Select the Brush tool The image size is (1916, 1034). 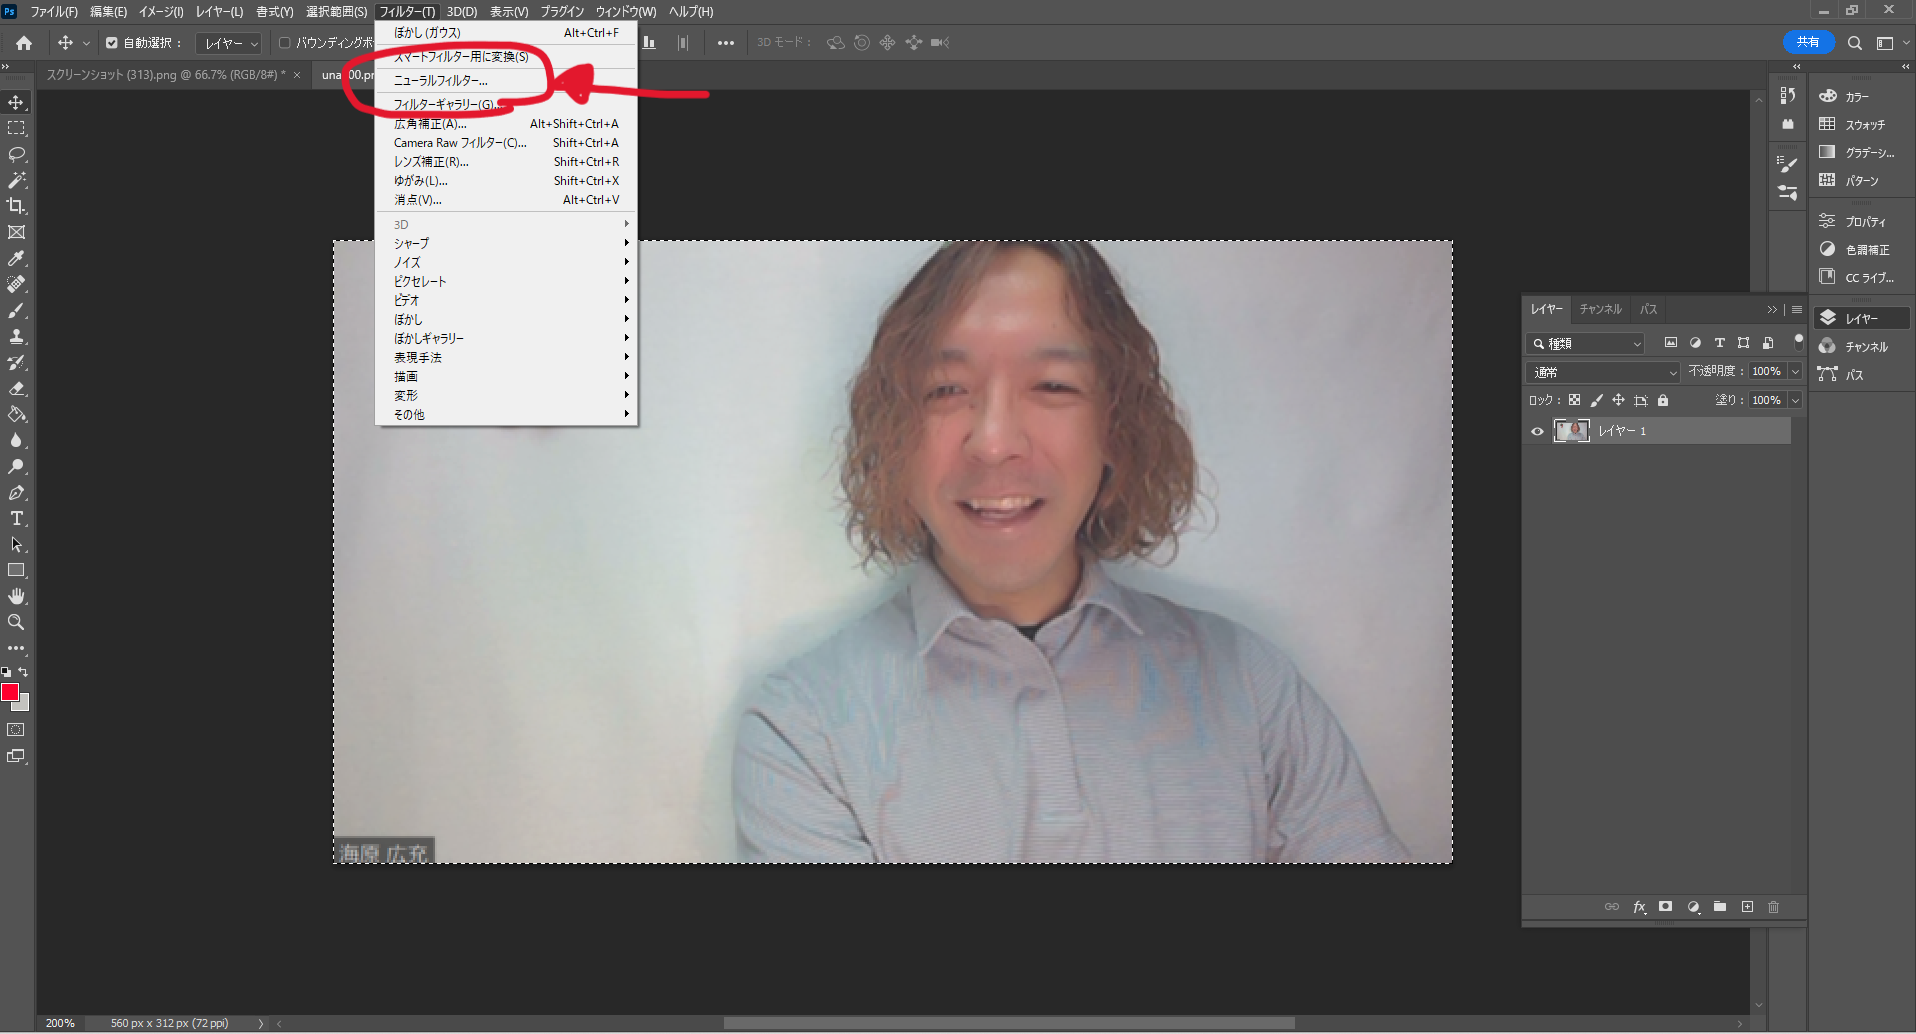[x=16, y=310]
